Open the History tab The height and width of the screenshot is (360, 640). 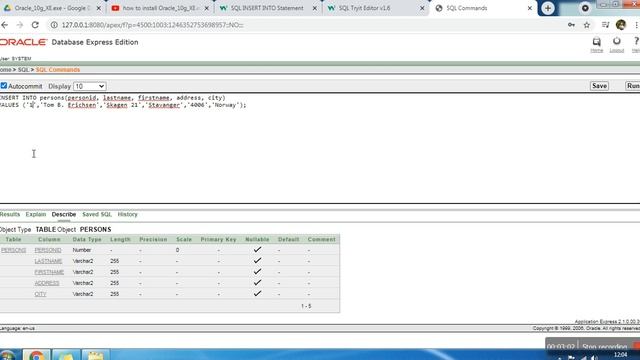127,214
